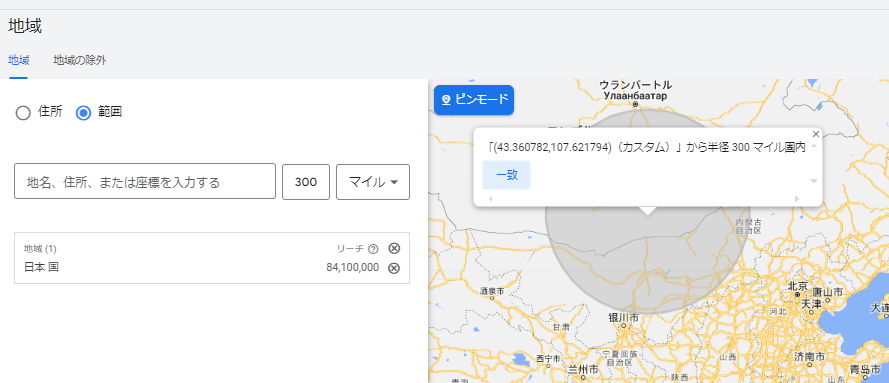Close the map info popup
The height and width of the screenshot is (383, 889).
click(x=816, y=134)
